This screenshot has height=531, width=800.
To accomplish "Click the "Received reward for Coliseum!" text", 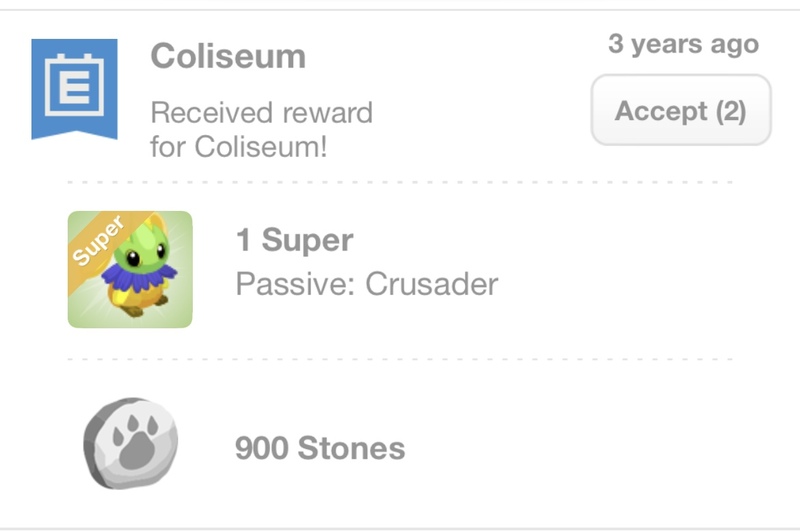I will [x=261, y=129].
